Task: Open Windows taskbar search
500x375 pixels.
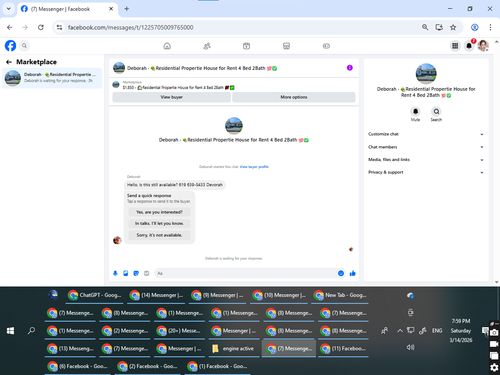Action: [x=31, y=331]
